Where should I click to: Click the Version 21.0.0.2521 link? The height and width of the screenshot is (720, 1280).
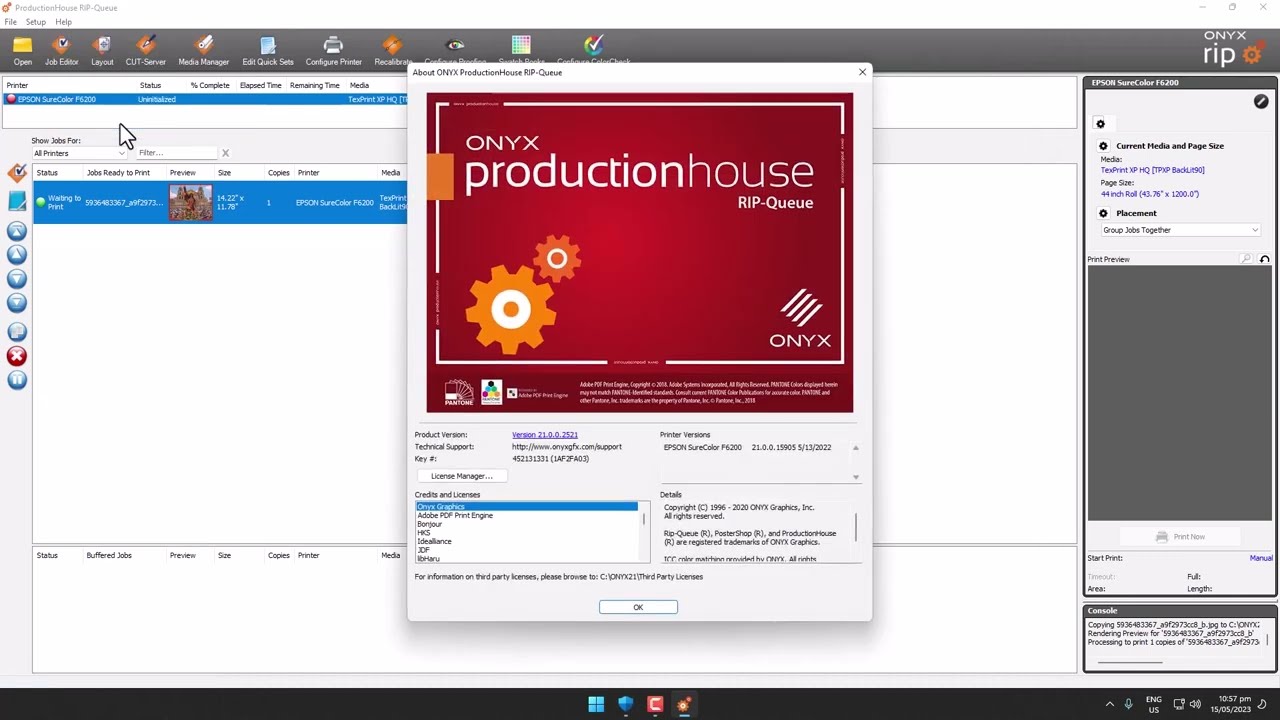coord(545,435)
